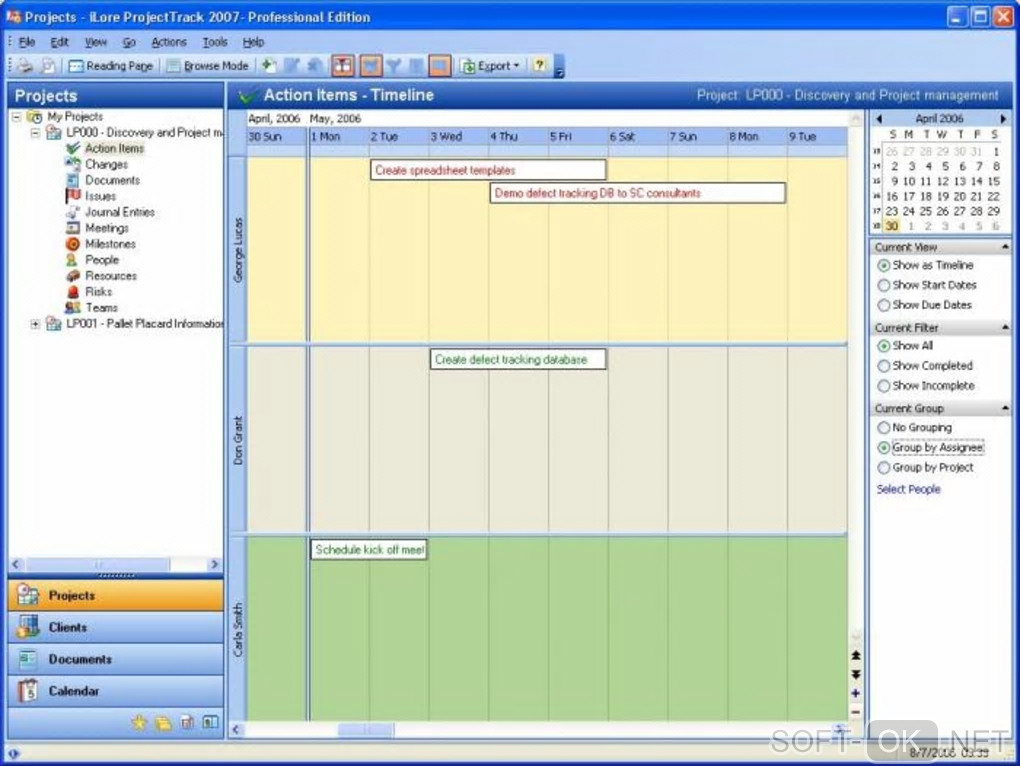
Task: Select the Show All filter option
Action: click(883, 346)
